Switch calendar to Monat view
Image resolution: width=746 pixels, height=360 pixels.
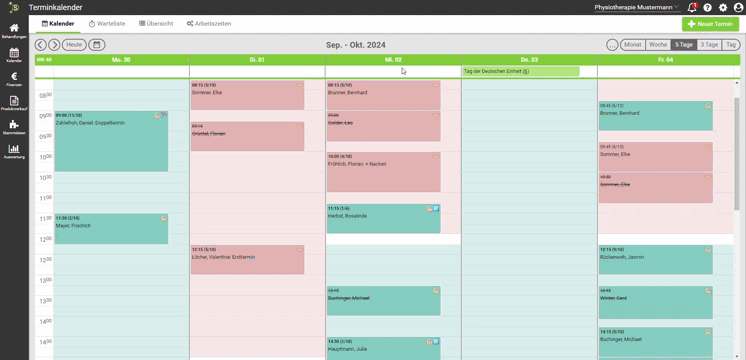click(x=633, y=45)
